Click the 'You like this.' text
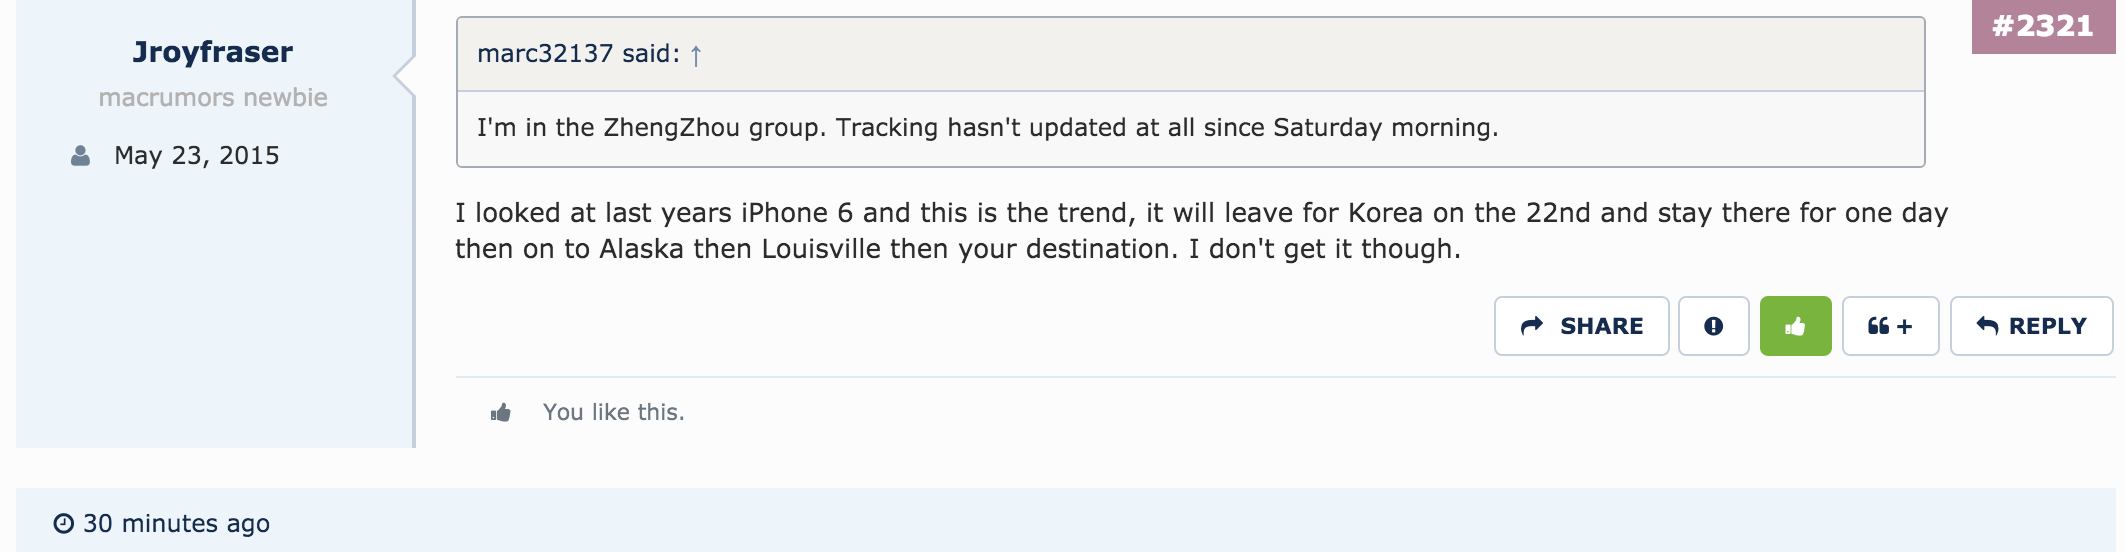 click(x=614, y=413)
